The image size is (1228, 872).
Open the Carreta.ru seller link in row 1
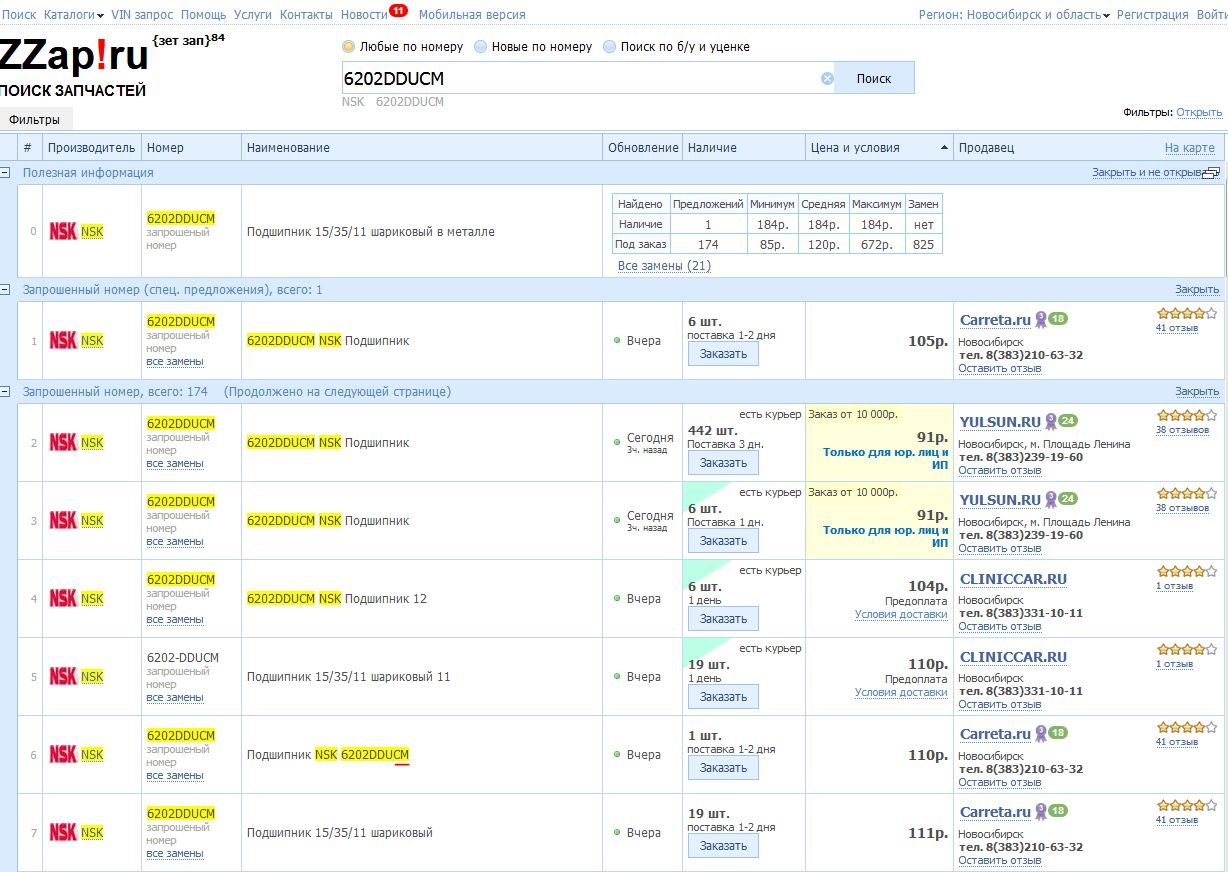pyautogui.click(x=995, y=320)
